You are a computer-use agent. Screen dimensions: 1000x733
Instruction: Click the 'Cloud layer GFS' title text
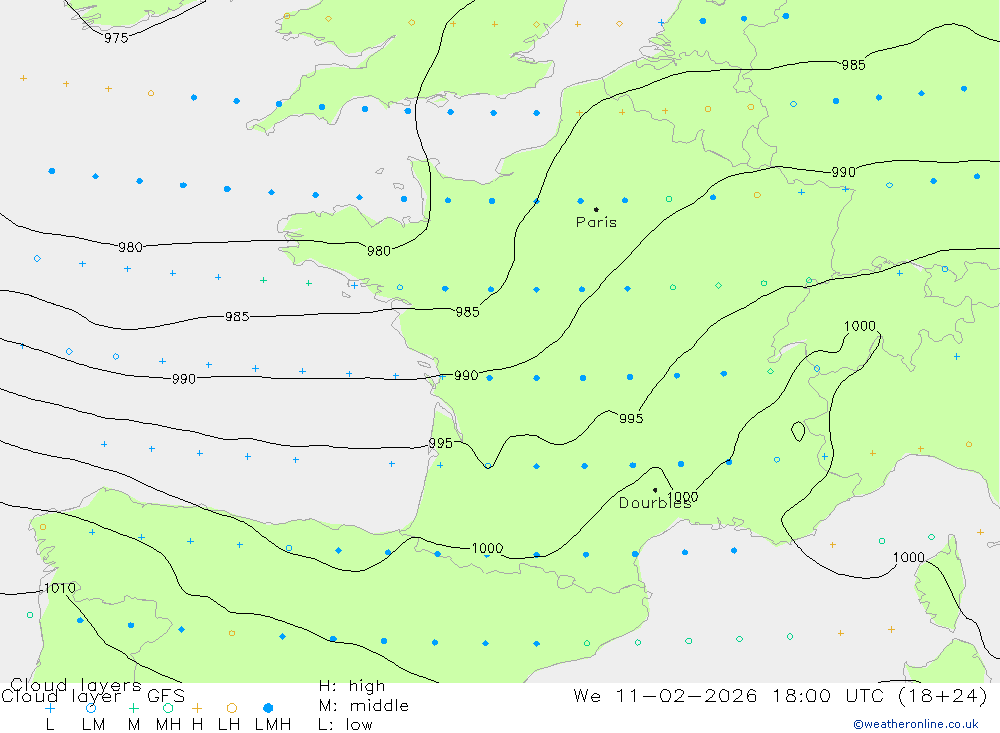93,696
